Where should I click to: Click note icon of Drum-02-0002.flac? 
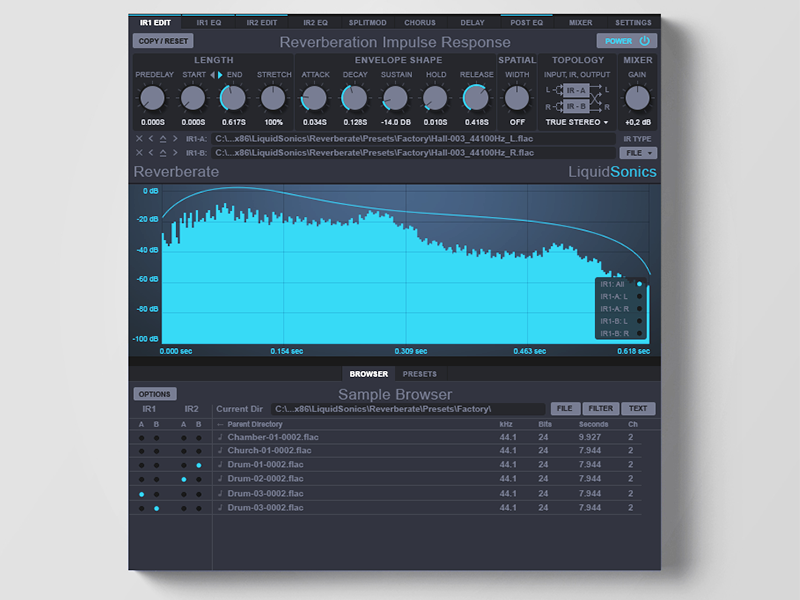pyautogui.click(x=220, y=479)
